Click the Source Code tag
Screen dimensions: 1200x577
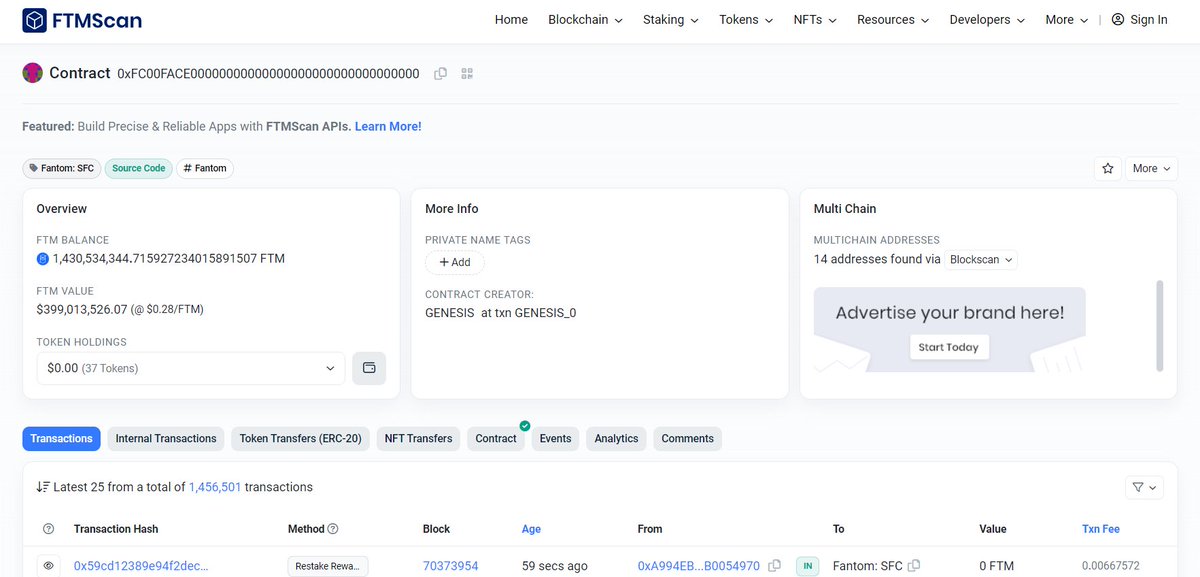pyautogui.click(x=139, y=168)
